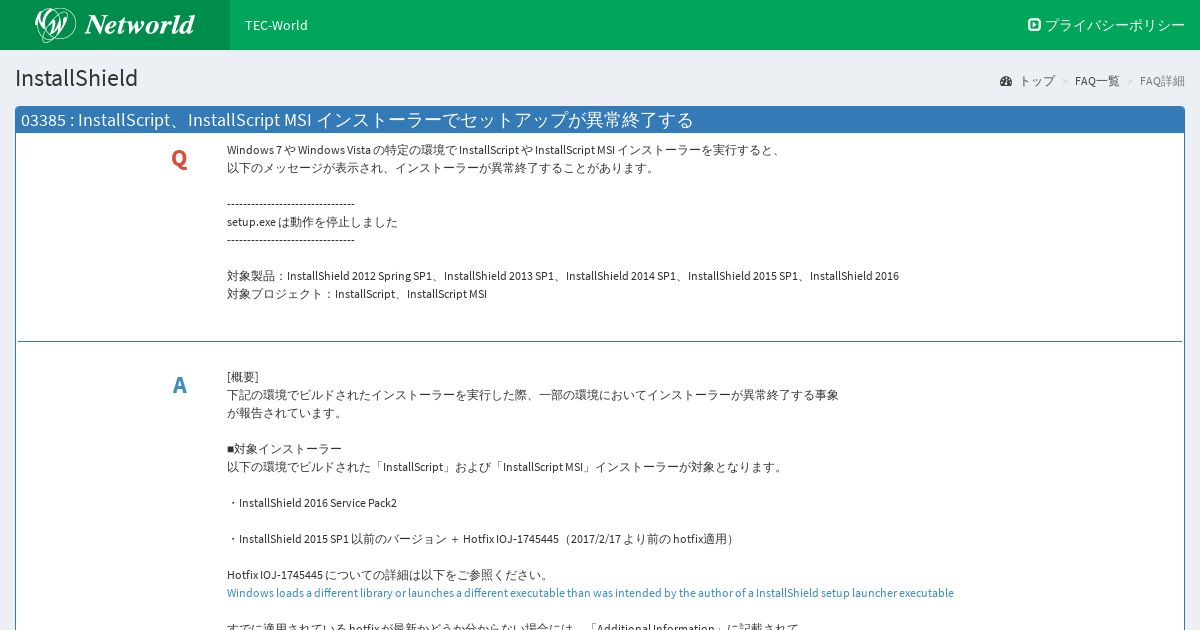Image resolution: width=1200 pixels, height=630 pixels.
Task: Open the プライバシーポリシー link
Action: (x=1114, y=25)
